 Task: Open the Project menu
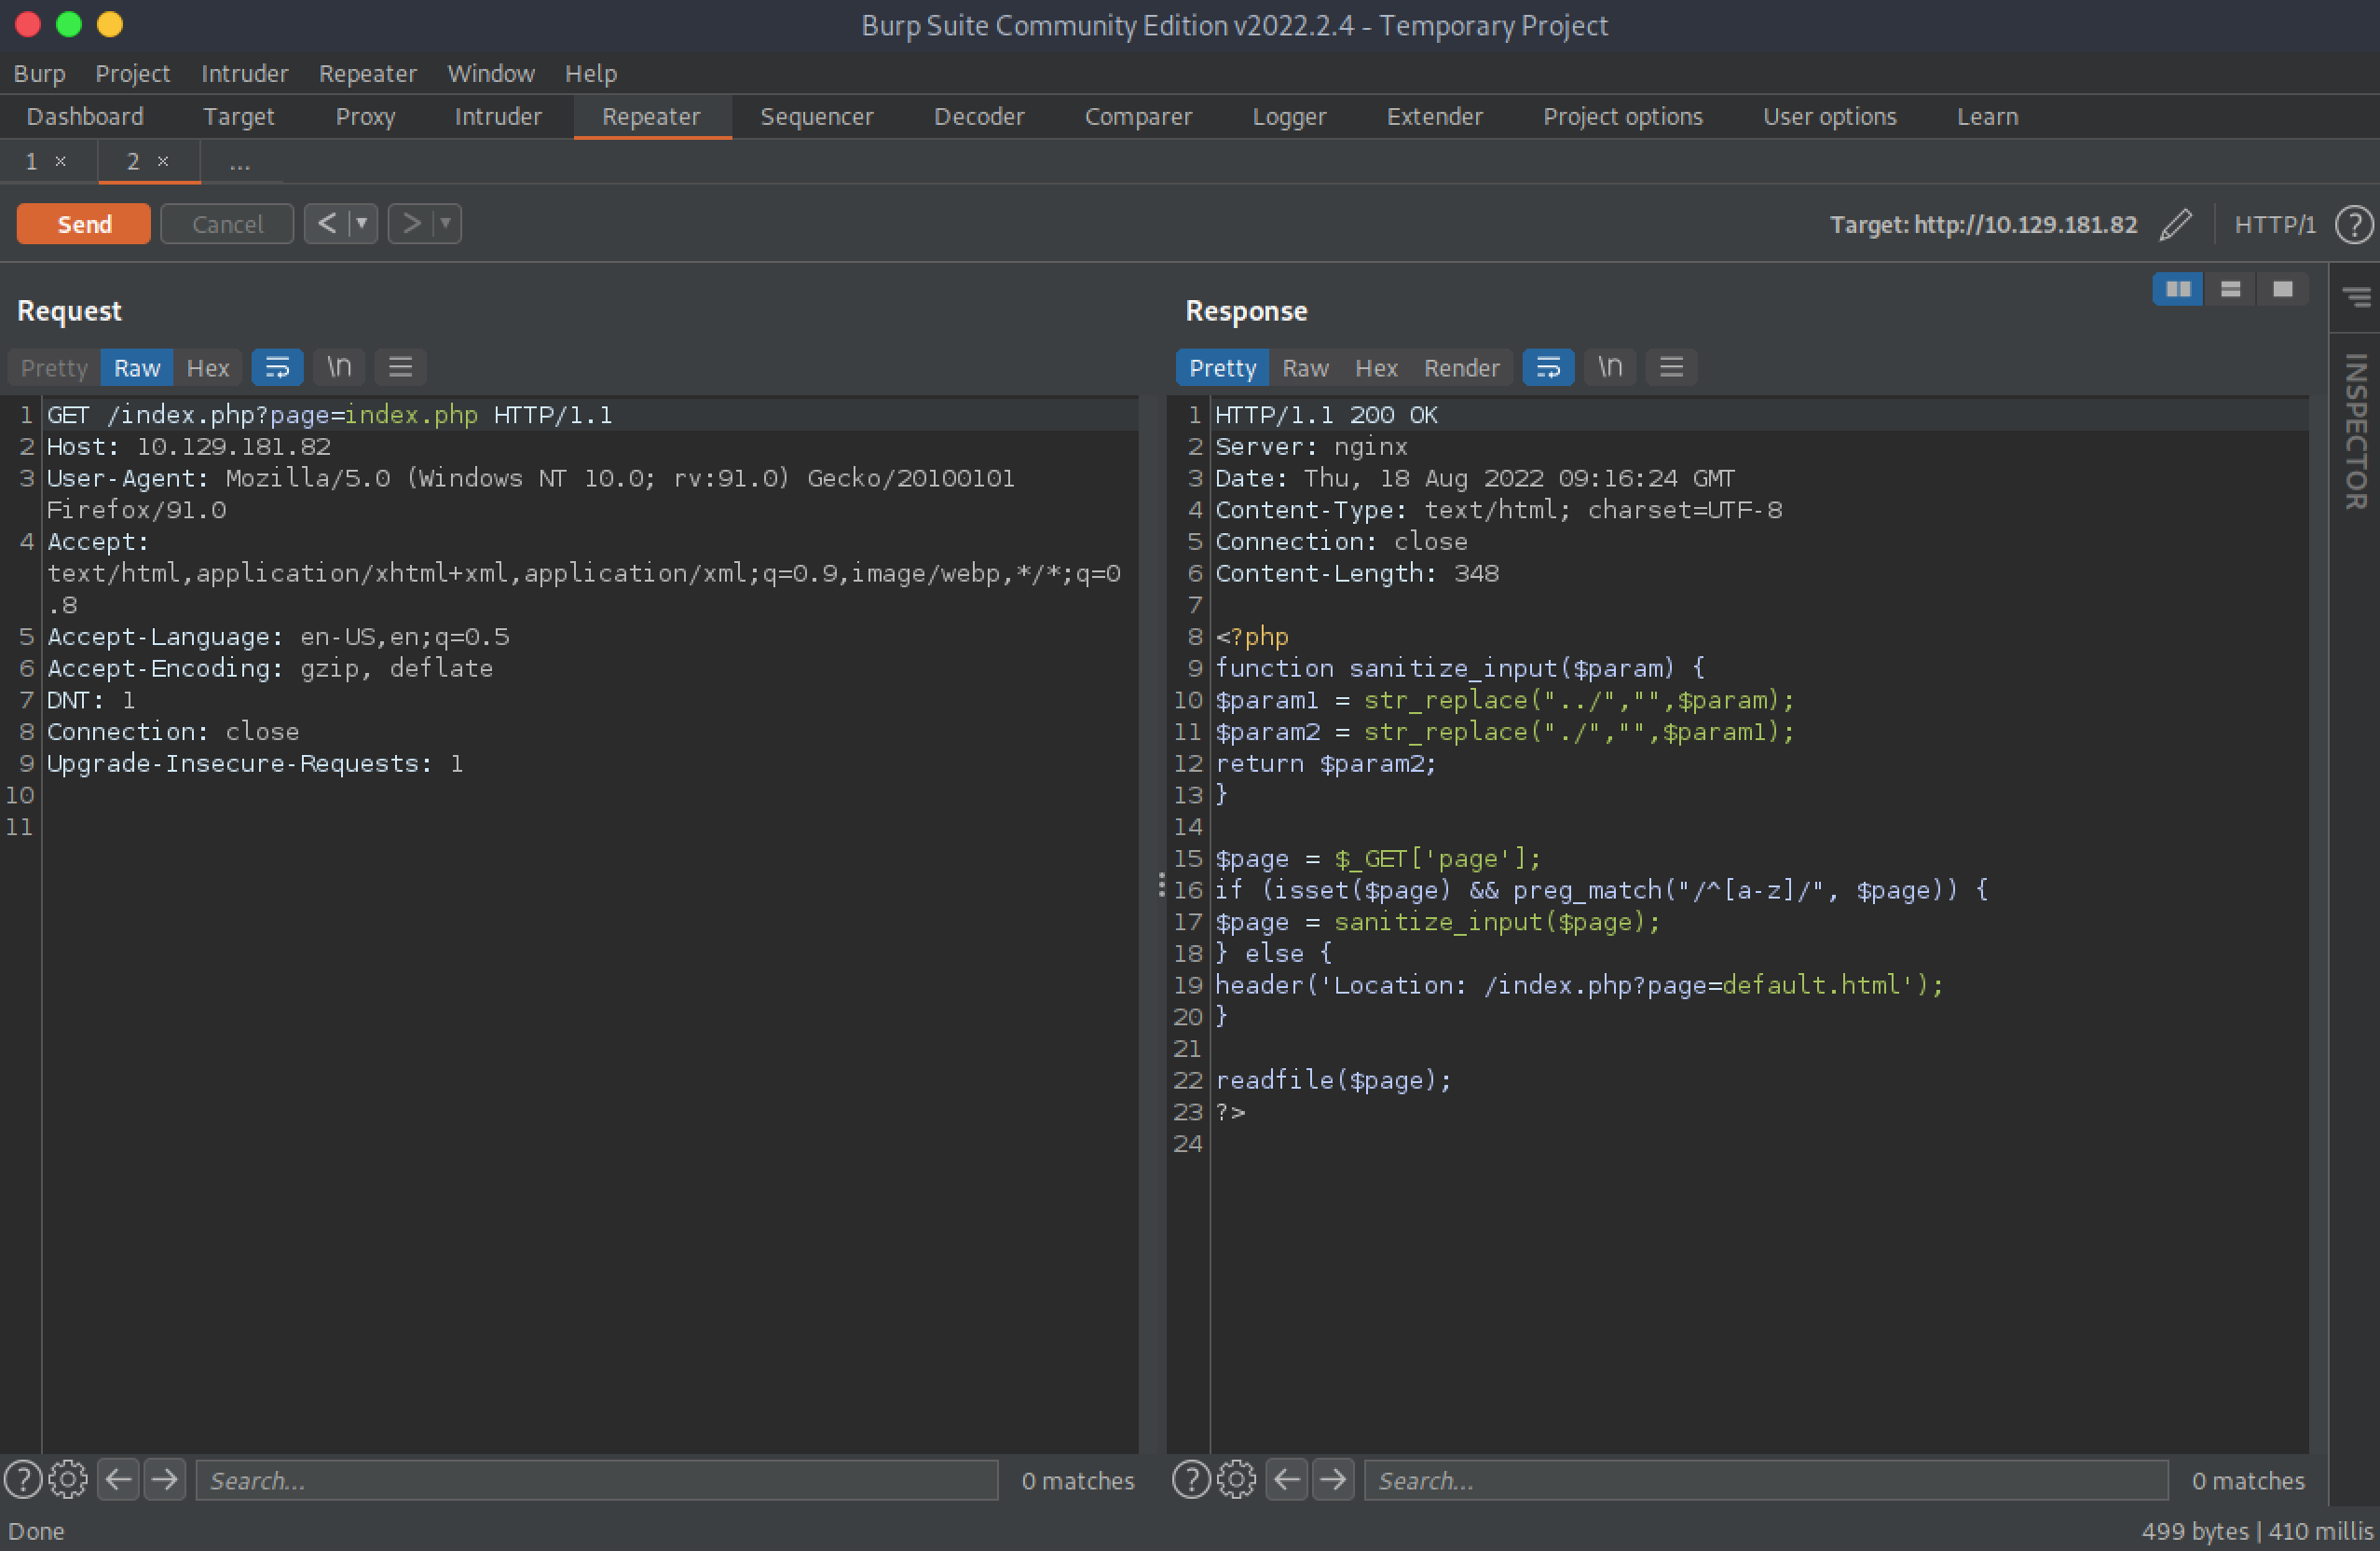click(132, 73)
